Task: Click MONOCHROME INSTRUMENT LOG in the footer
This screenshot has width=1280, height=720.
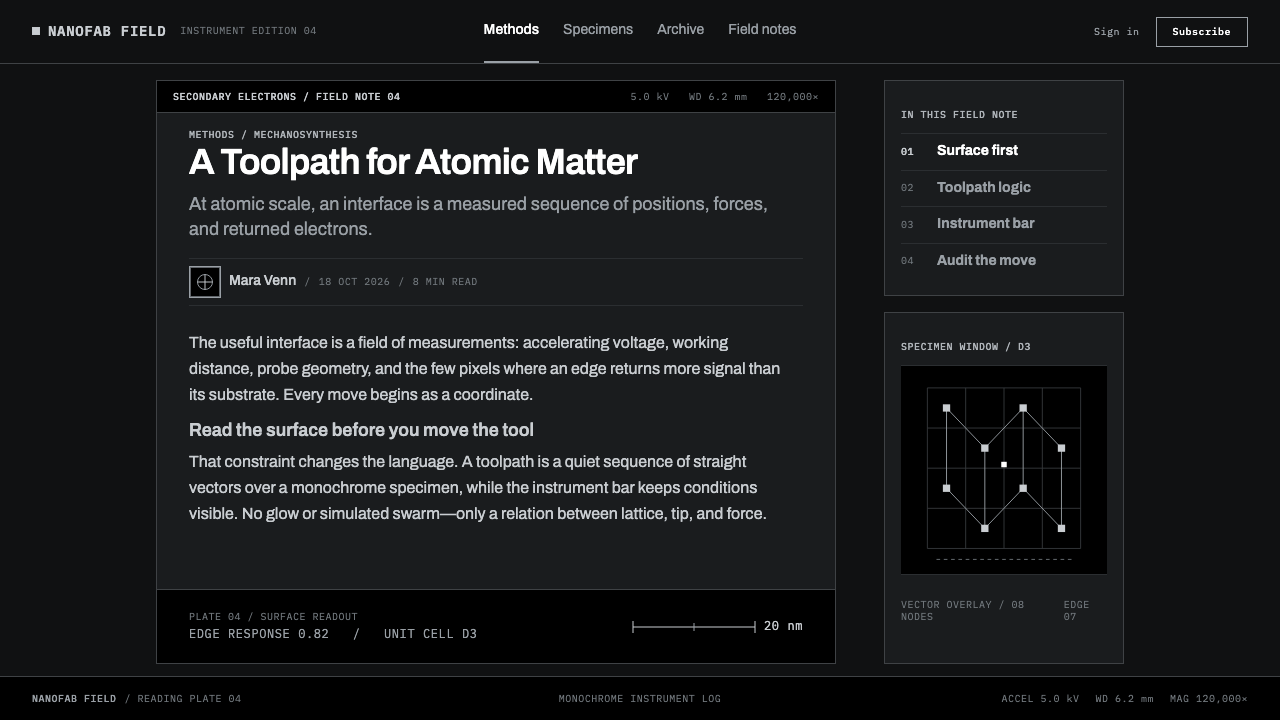Action: point(640,699)
